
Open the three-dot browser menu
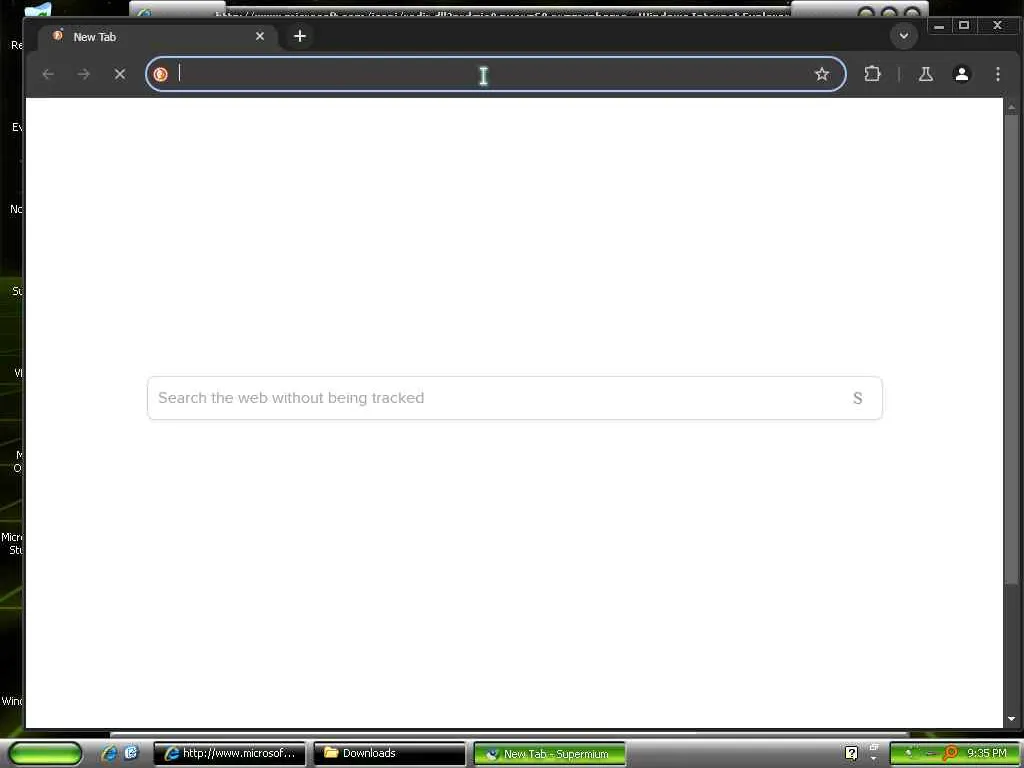pos(998,74)
